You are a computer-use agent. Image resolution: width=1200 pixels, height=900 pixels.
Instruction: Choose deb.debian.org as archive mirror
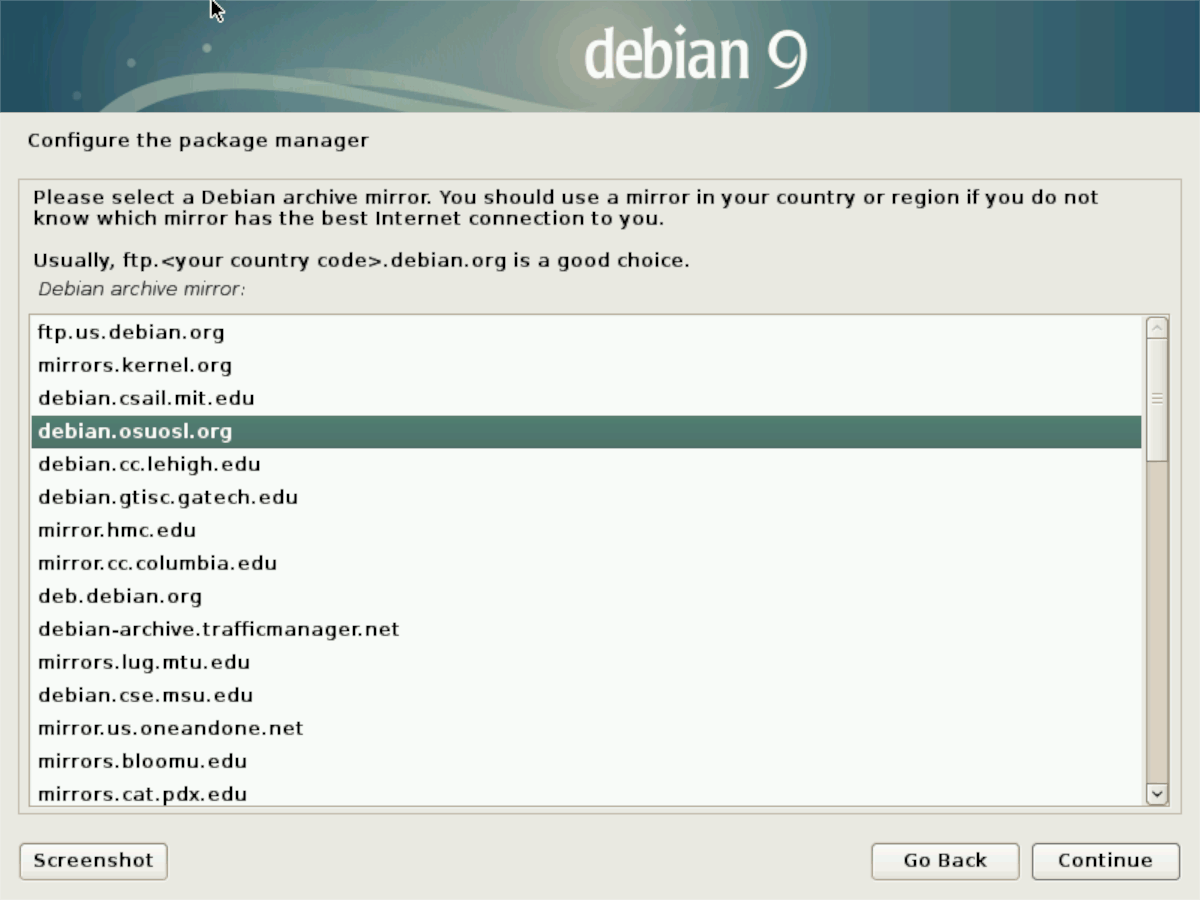click(x=120, y=596)
